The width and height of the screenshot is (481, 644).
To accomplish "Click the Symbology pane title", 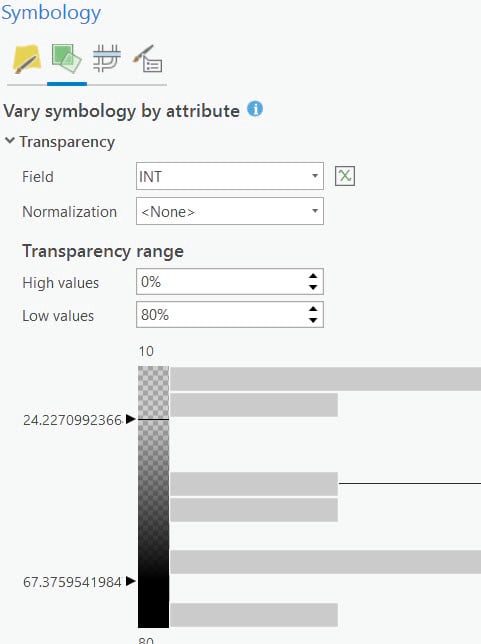I will (x=51, y=13).
